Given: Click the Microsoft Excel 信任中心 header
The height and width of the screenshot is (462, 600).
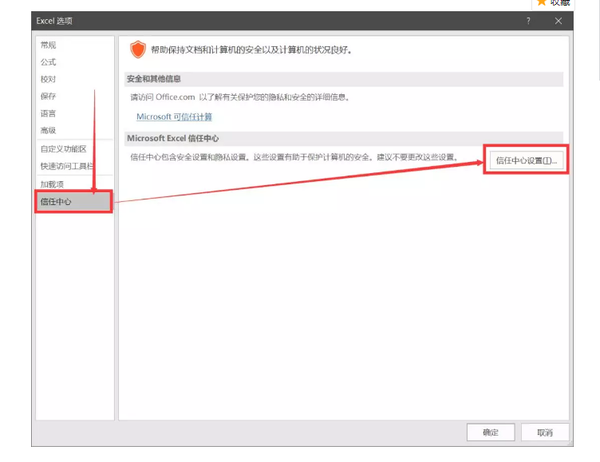Looking at the screenshot, I should (x=344, y=138).
